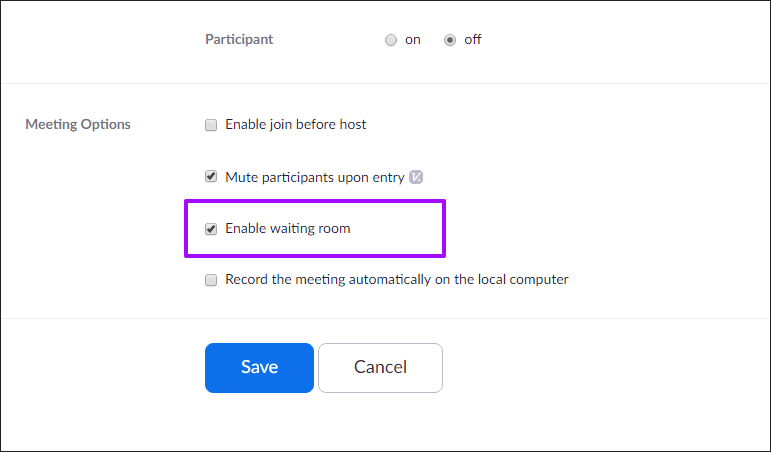Click the 'Meeting Options' section heading
This screenshot has height=452, width=771.
[78, 125]
